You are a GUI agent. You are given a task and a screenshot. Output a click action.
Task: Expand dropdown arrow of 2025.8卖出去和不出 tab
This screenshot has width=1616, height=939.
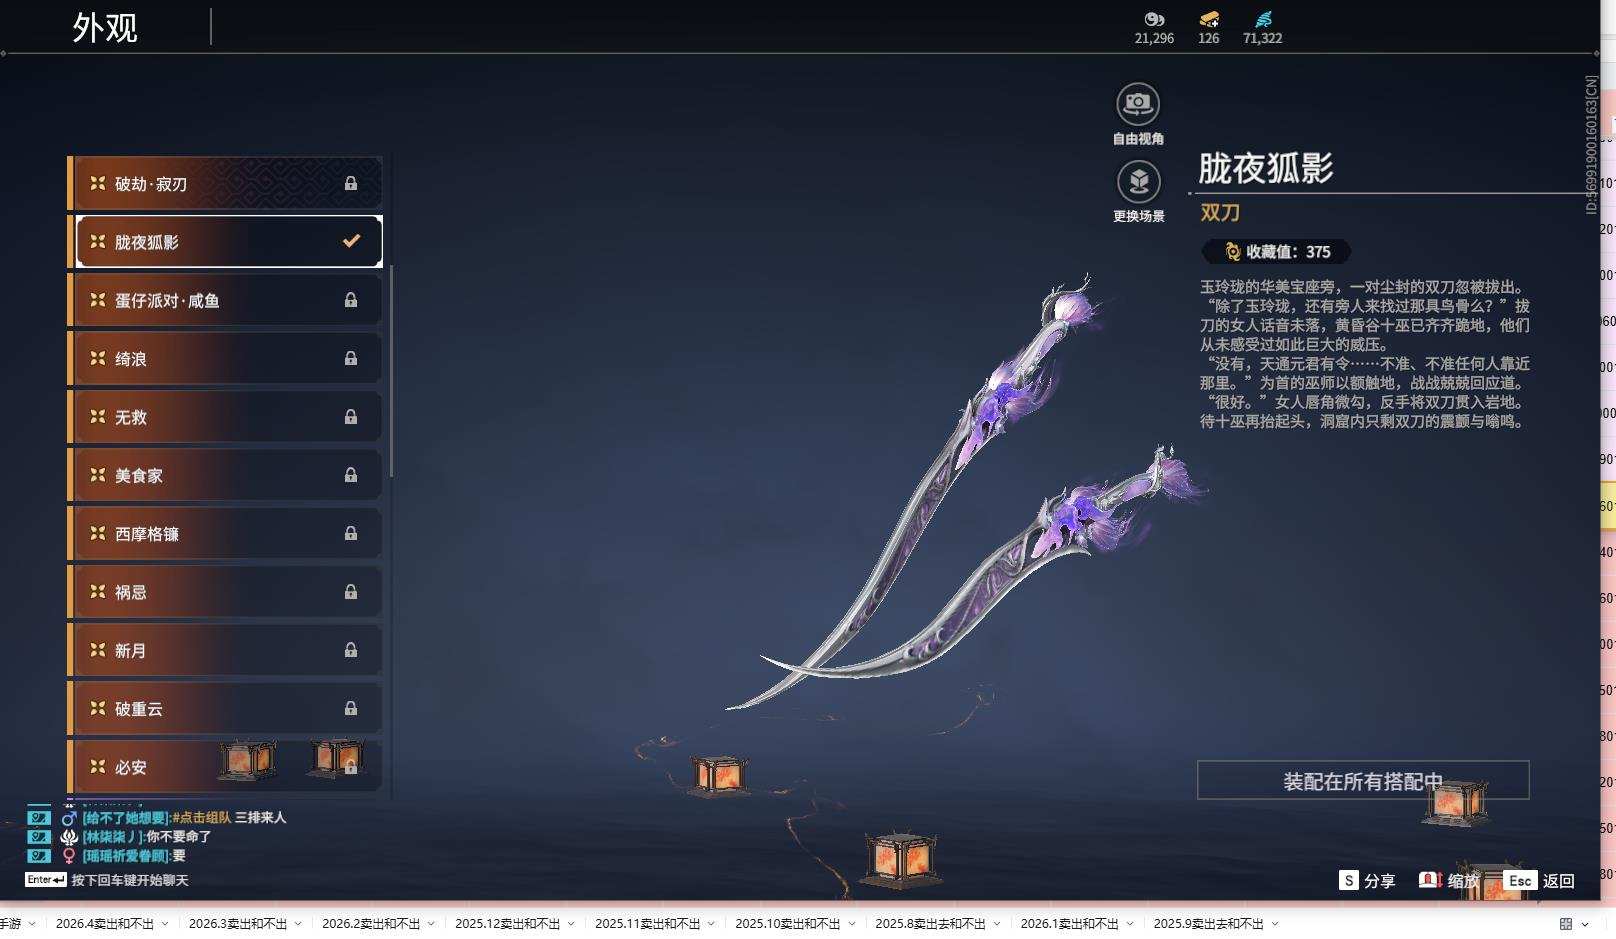[997, 924]
